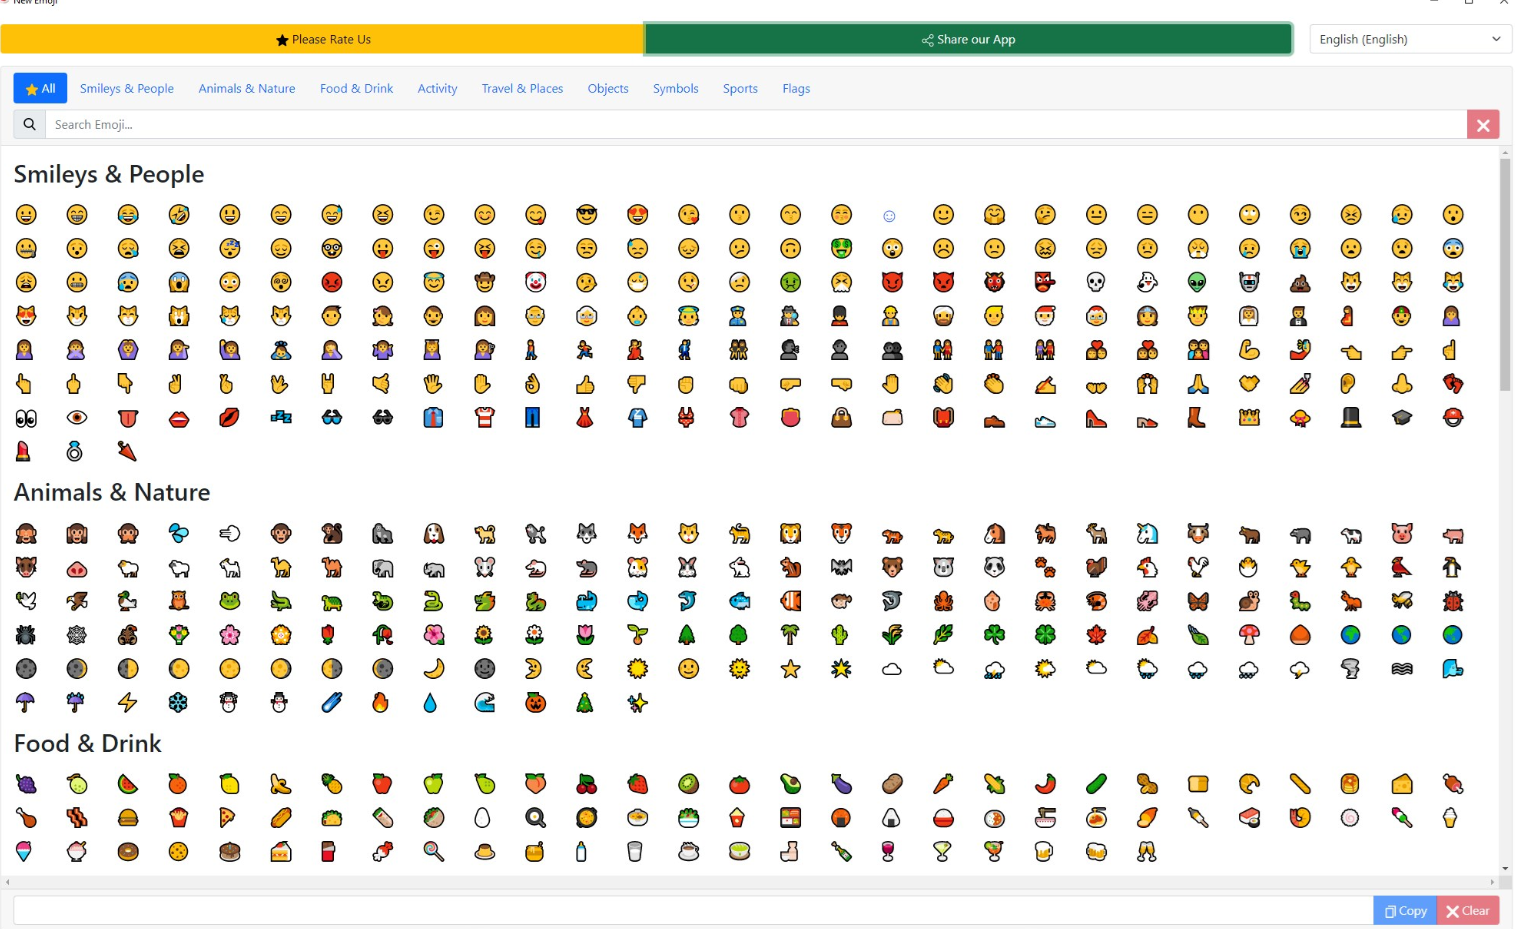Pick the gold crown emoji

tap(1249, 418)
